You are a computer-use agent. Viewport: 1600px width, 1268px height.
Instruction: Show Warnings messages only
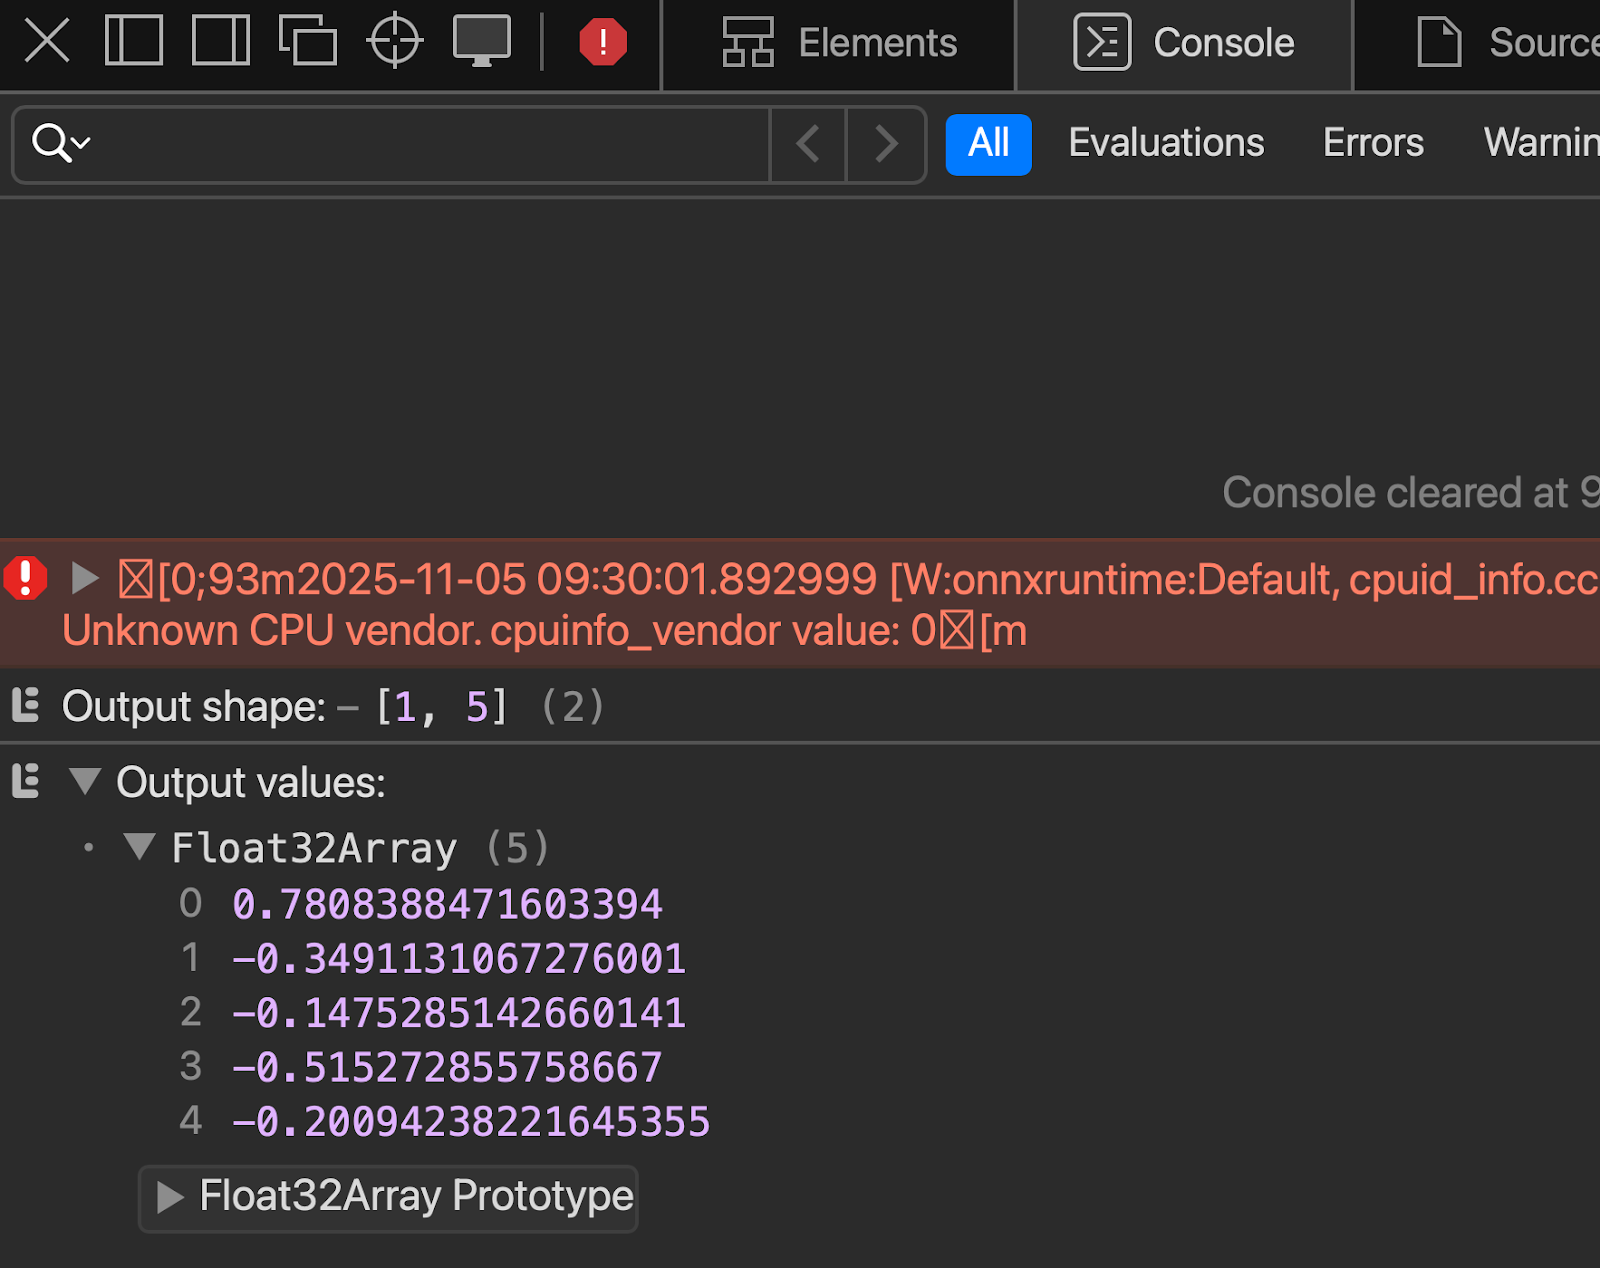1541,143
